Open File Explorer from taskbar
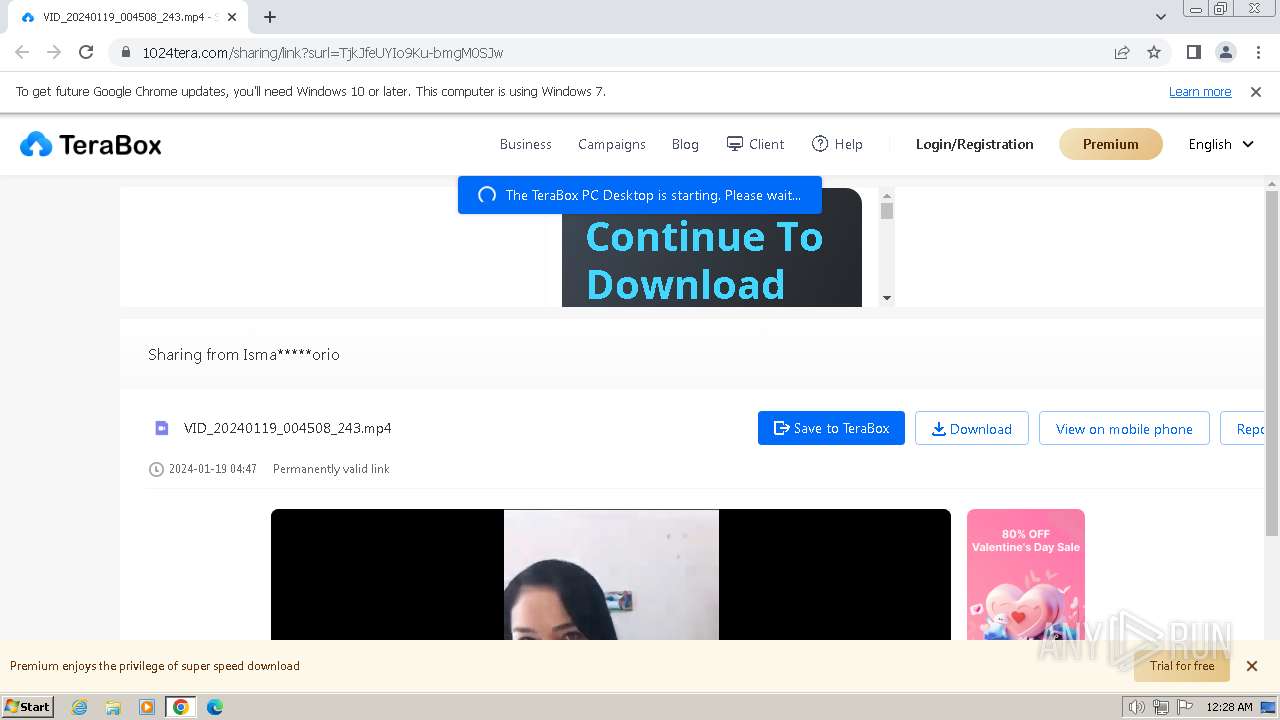The height and width of the screenshot is (720, 1280). pyautogui.click(x=113, y=707)
